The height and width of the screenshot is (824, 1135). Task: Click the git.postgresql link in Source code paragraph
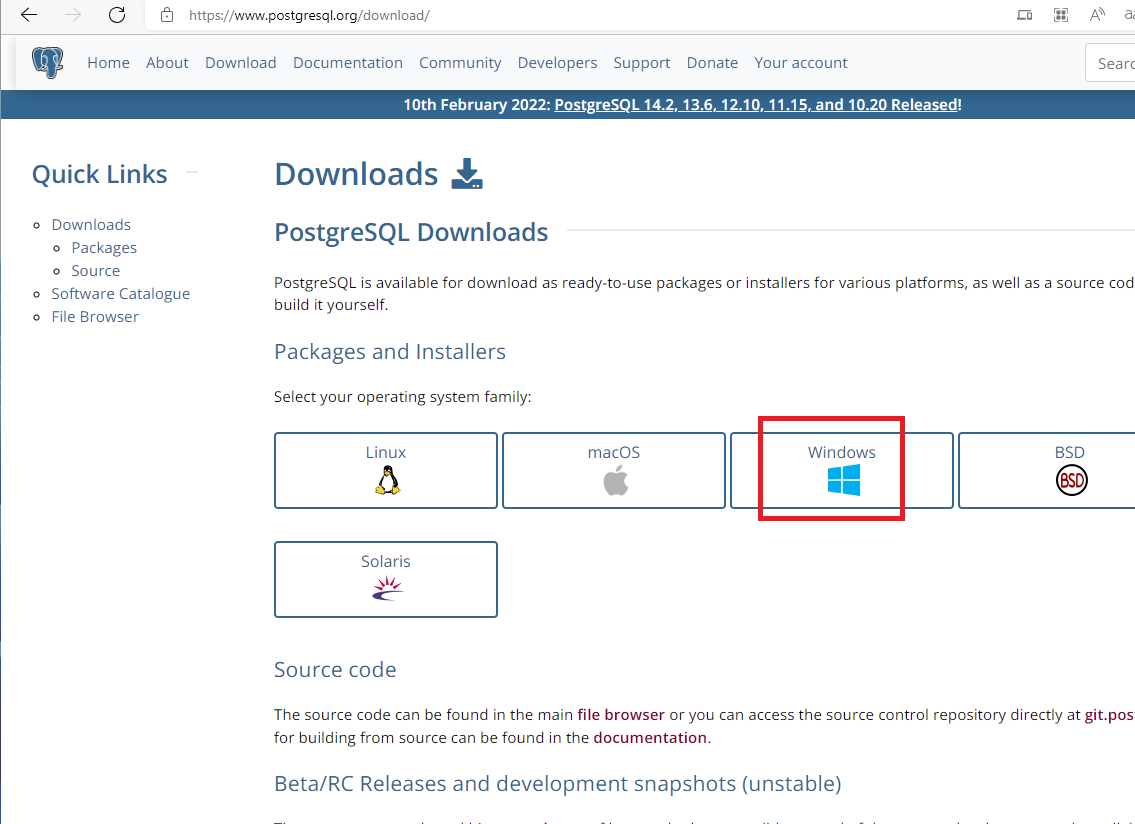1109,715
